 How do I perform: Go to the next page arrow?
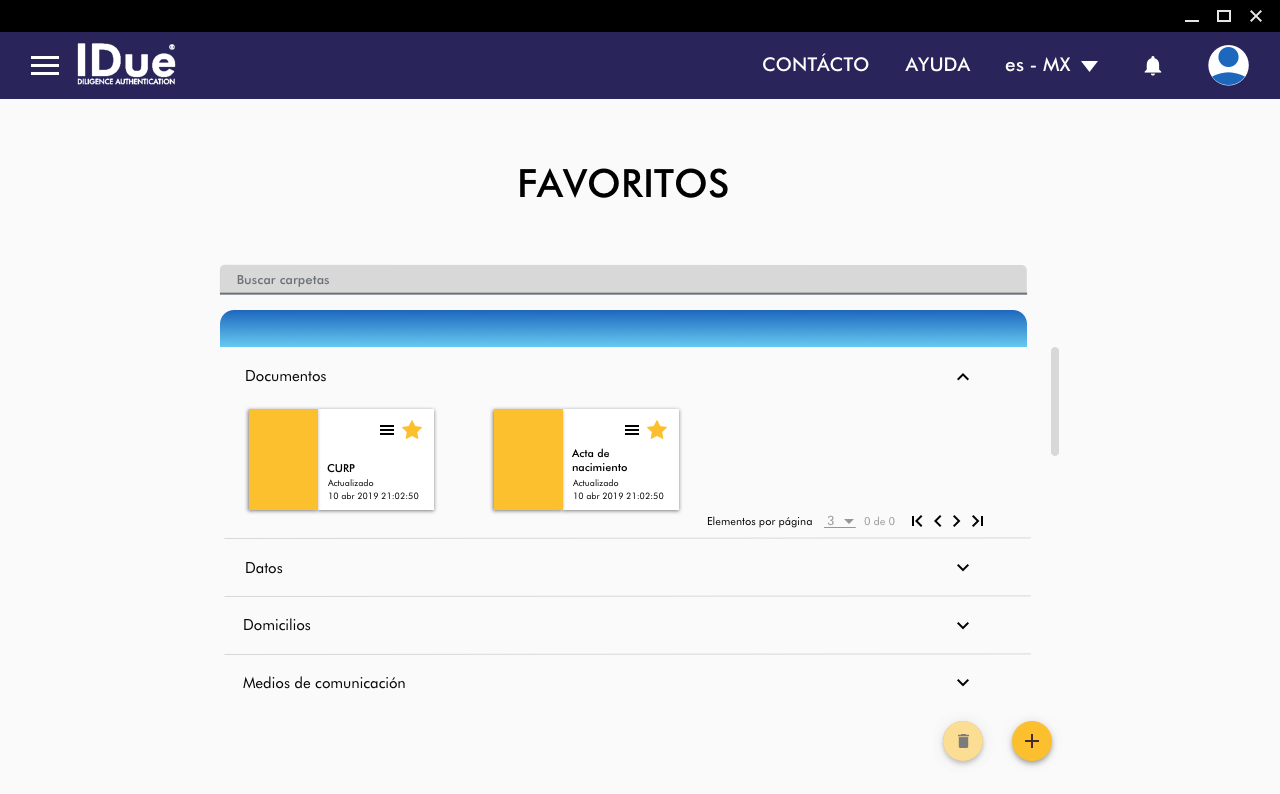pyautogui.click(x=957, y=521)
